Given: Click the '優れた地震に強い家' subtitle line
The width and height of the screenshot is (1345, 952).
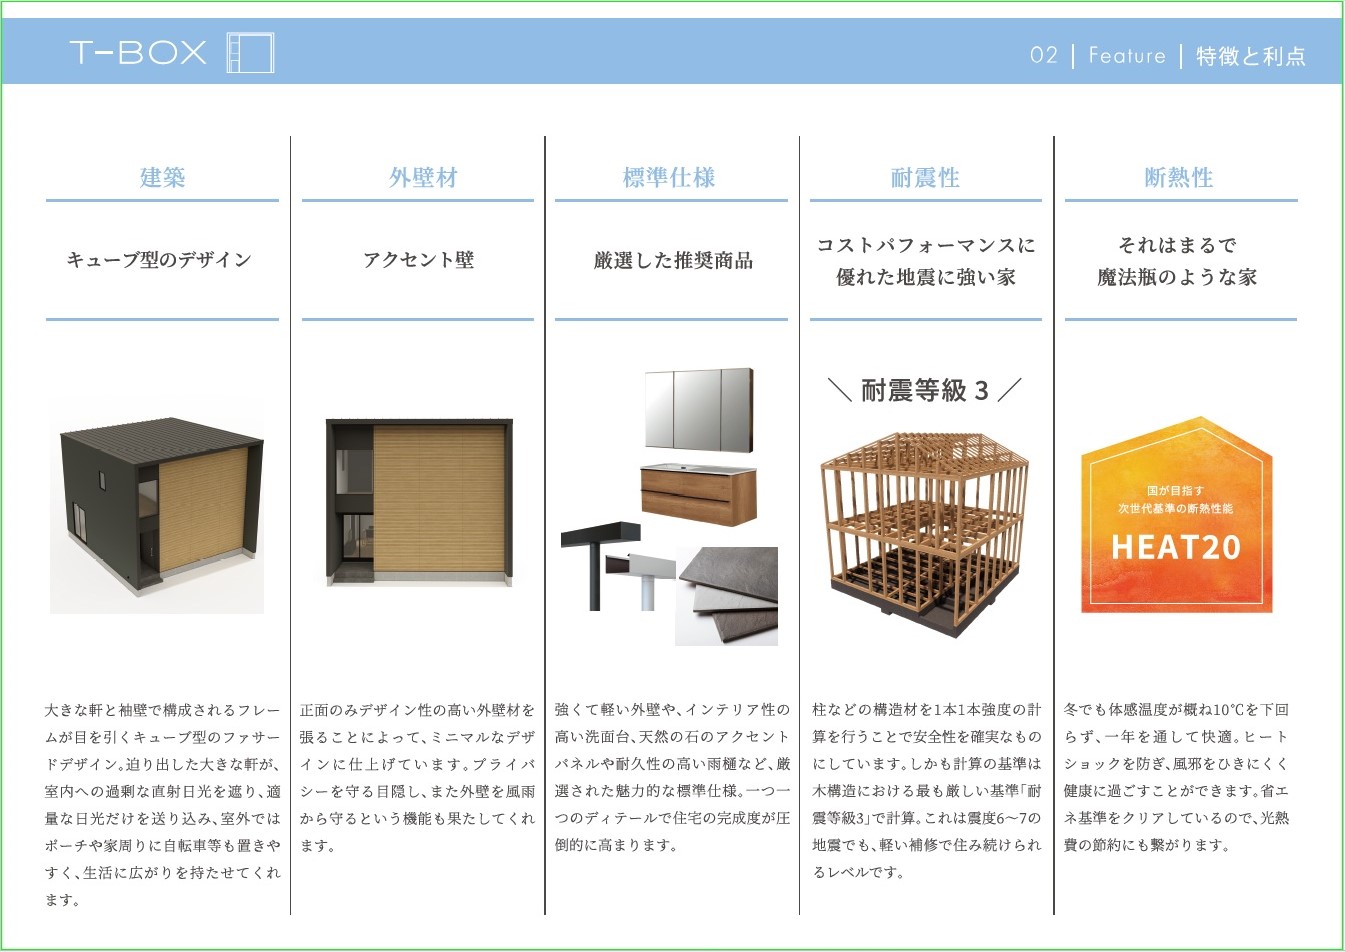Looking at the screenshot, I should point(926,277).
